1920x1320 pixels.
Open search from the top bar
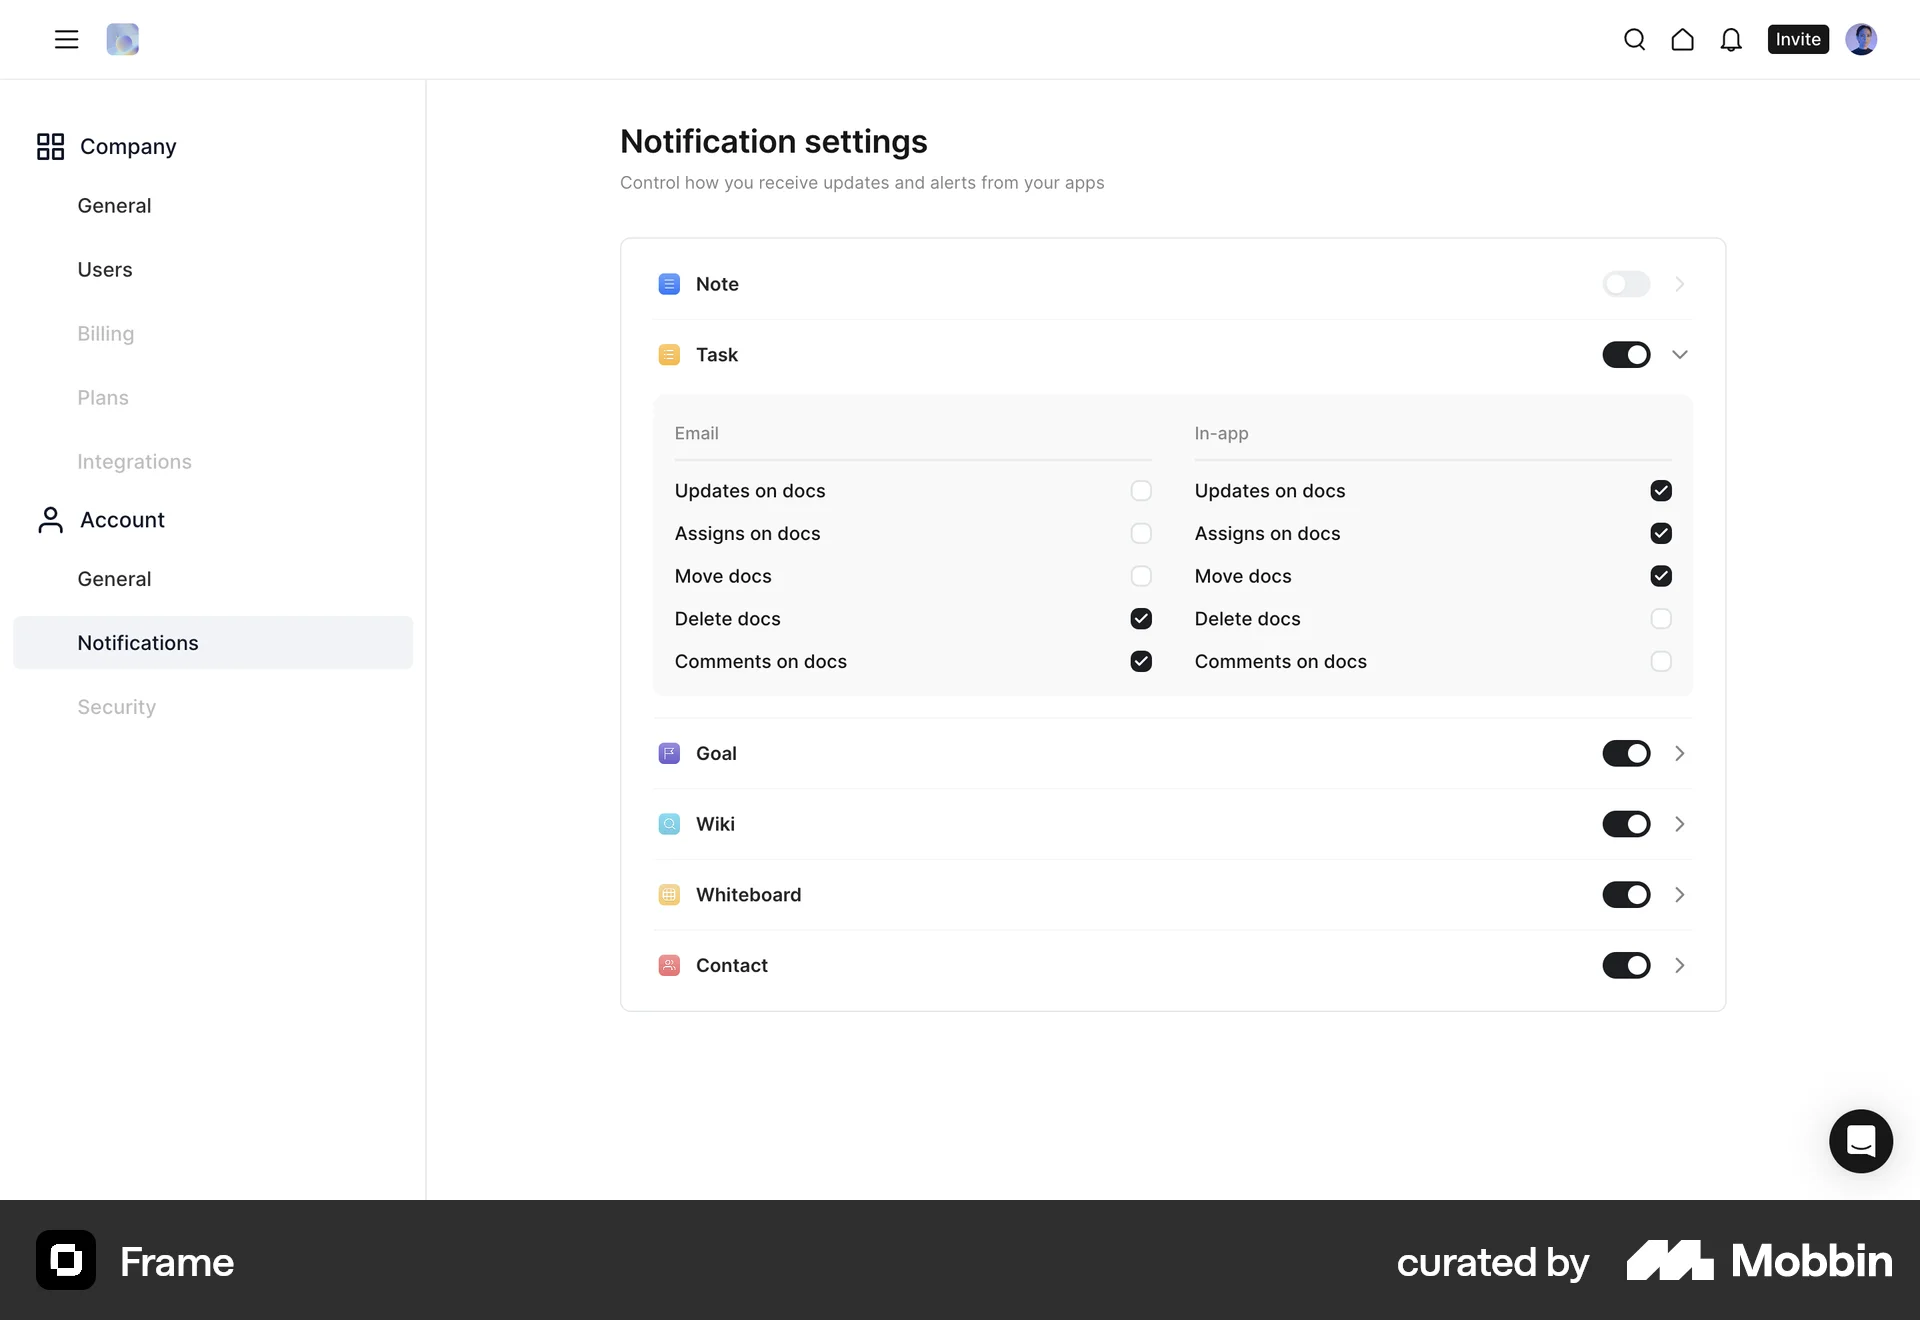click(x=1635, y=39)
